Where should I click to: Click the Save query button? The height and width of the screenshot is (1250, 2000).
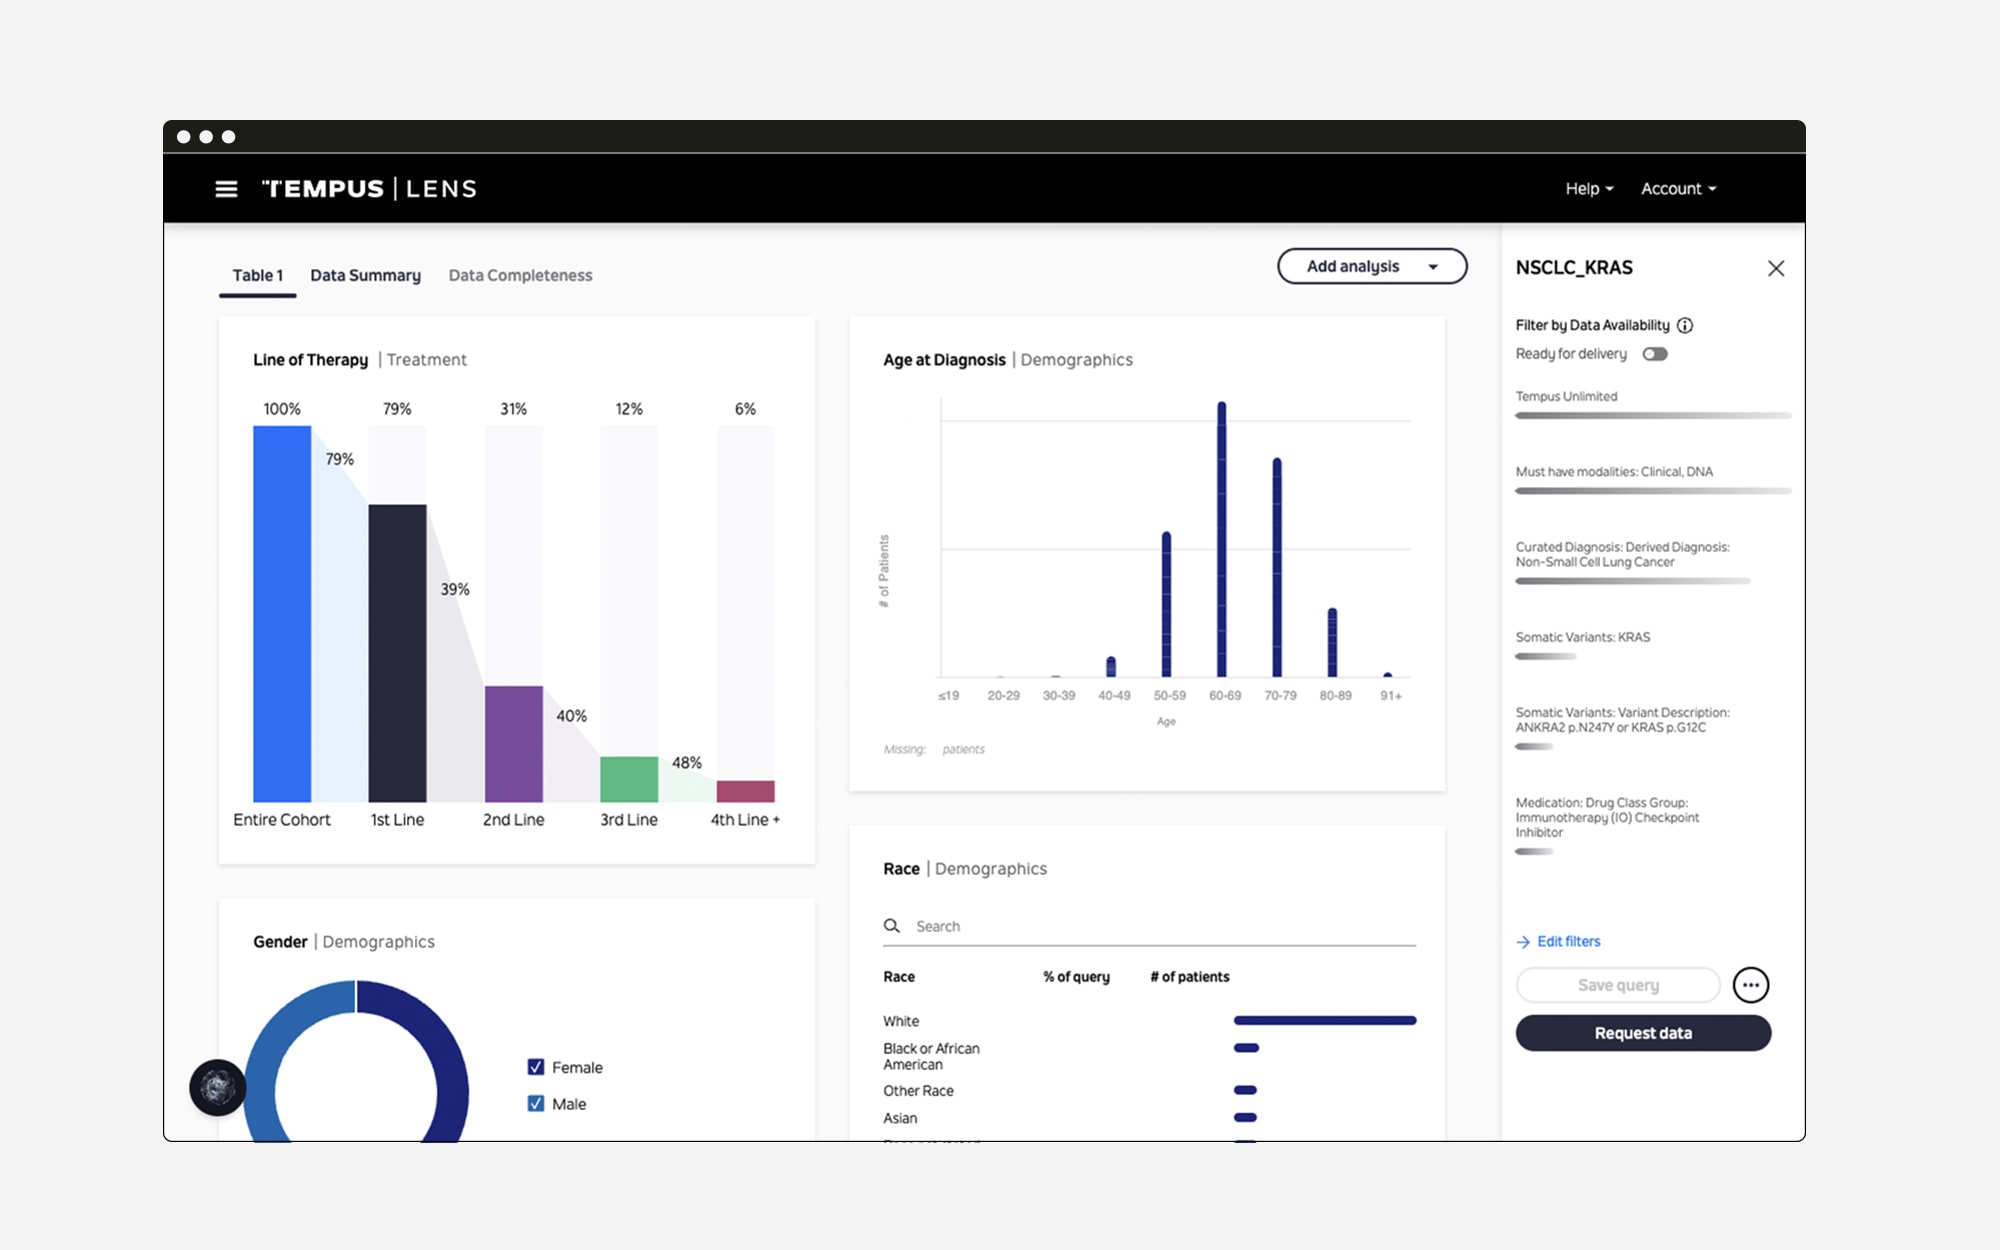tap(1618, 985)
